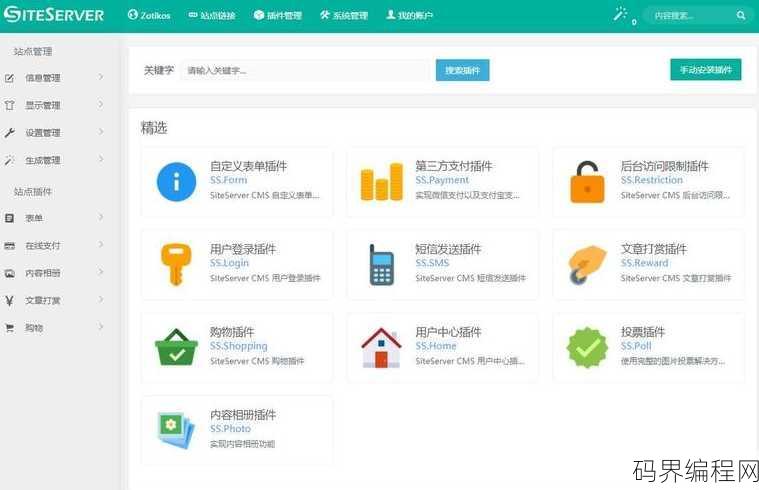Image resolution: width=759 pixels, height=490 pixels.
Task: Click the 投票插件 title text
Action: (643, 332)
